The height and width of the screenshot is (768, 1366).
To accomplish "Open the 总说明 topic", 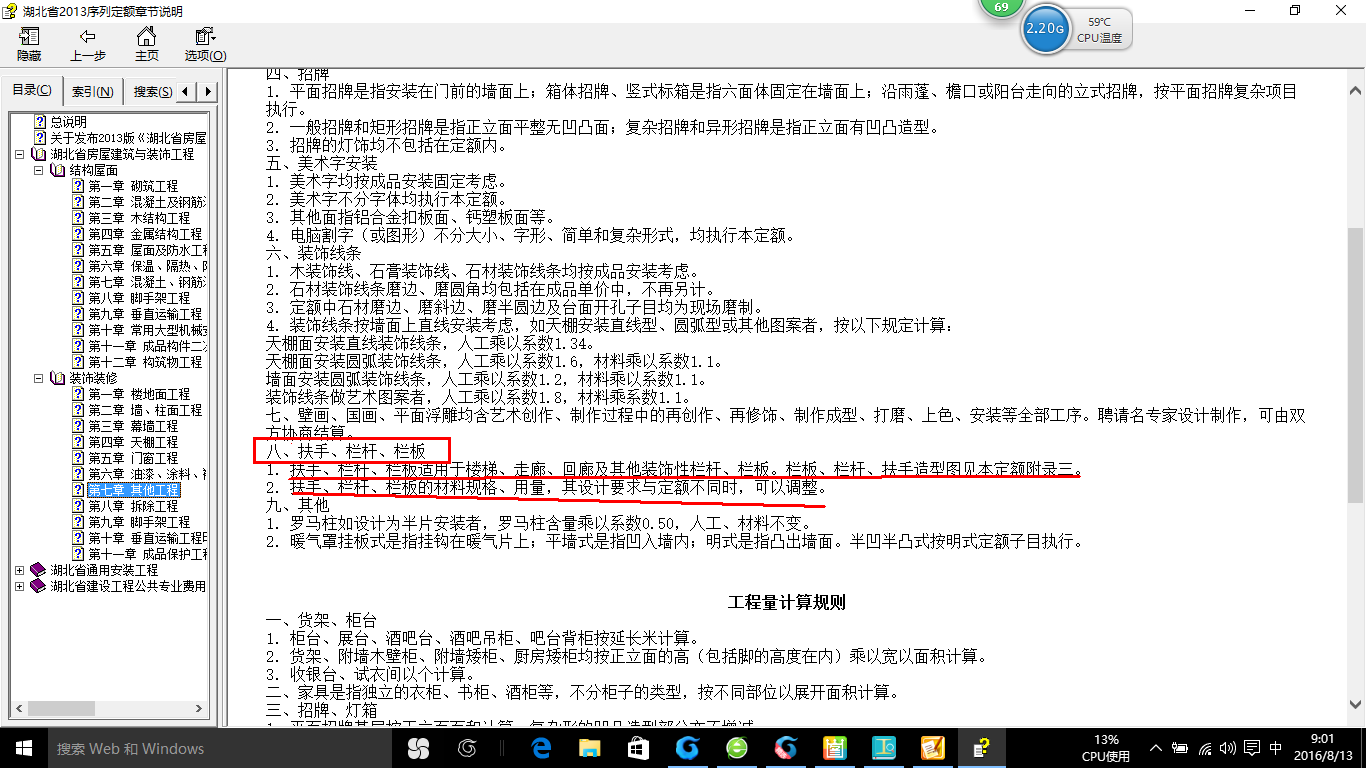I will 69,122.
